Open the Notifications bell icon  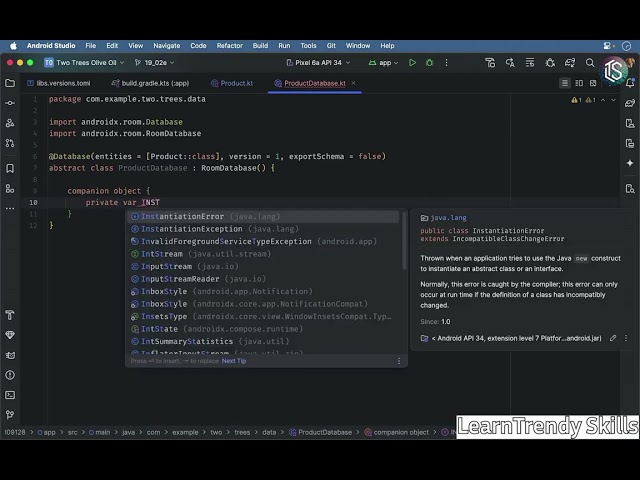(630, 83)
